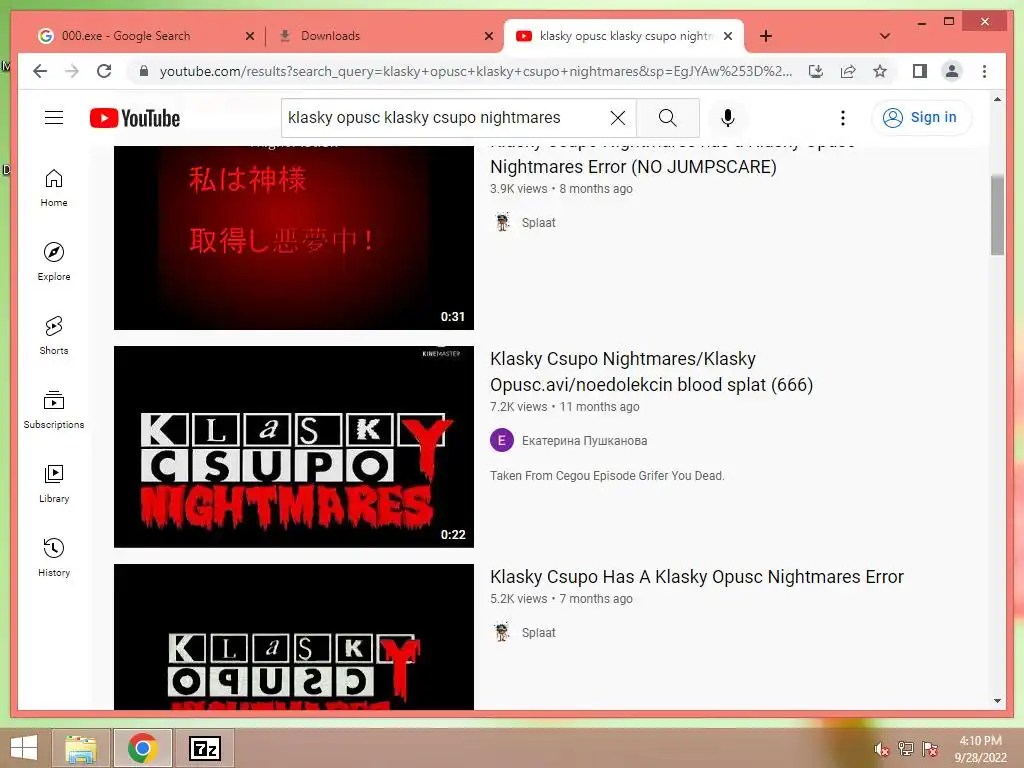The image size is (1024, 768).
Task: Click the address bar URL
Action: 475,71
